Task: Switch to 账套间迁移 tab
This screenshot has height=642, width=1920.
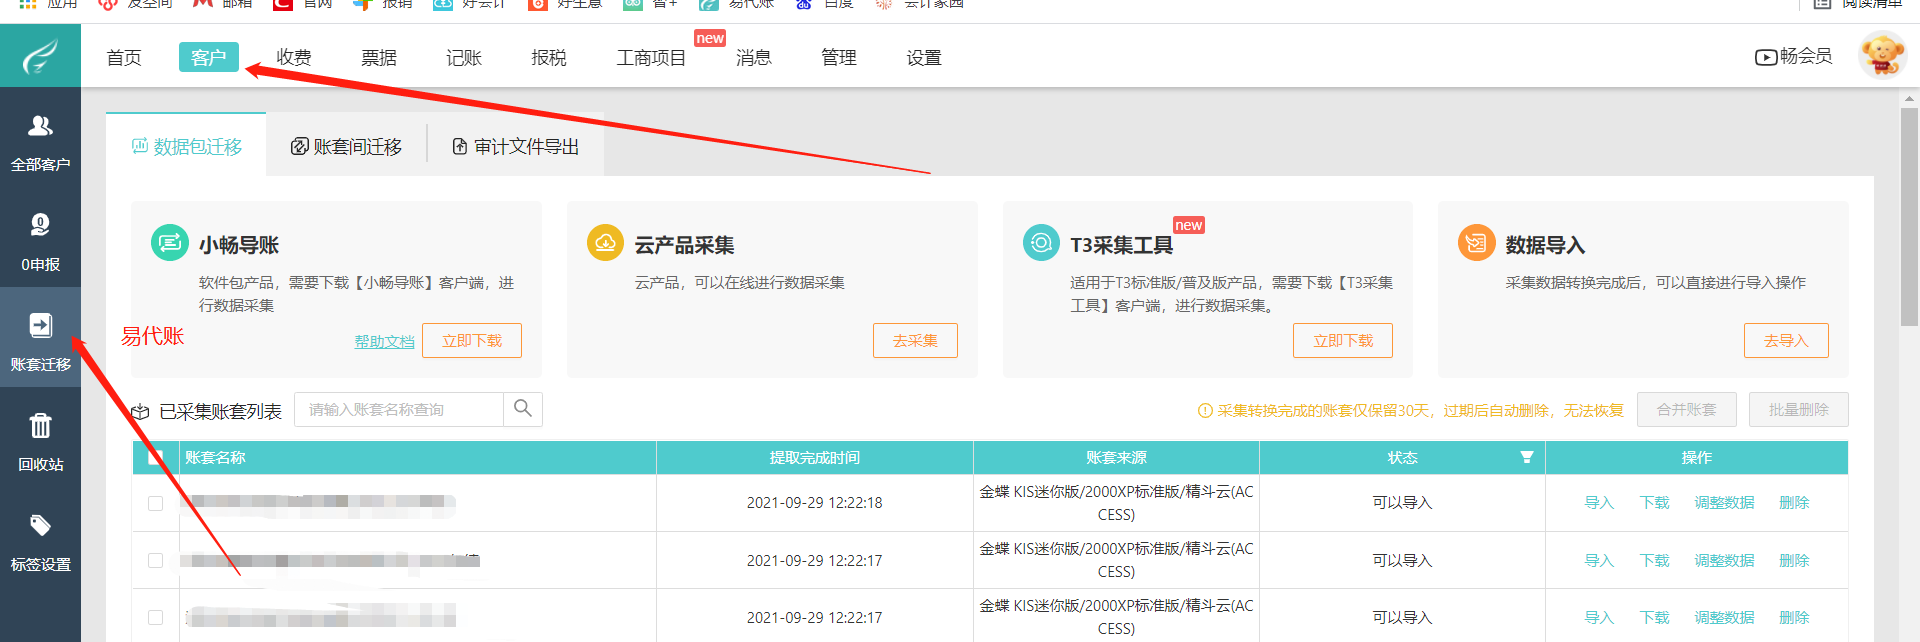Action: (x=346, y=146)
